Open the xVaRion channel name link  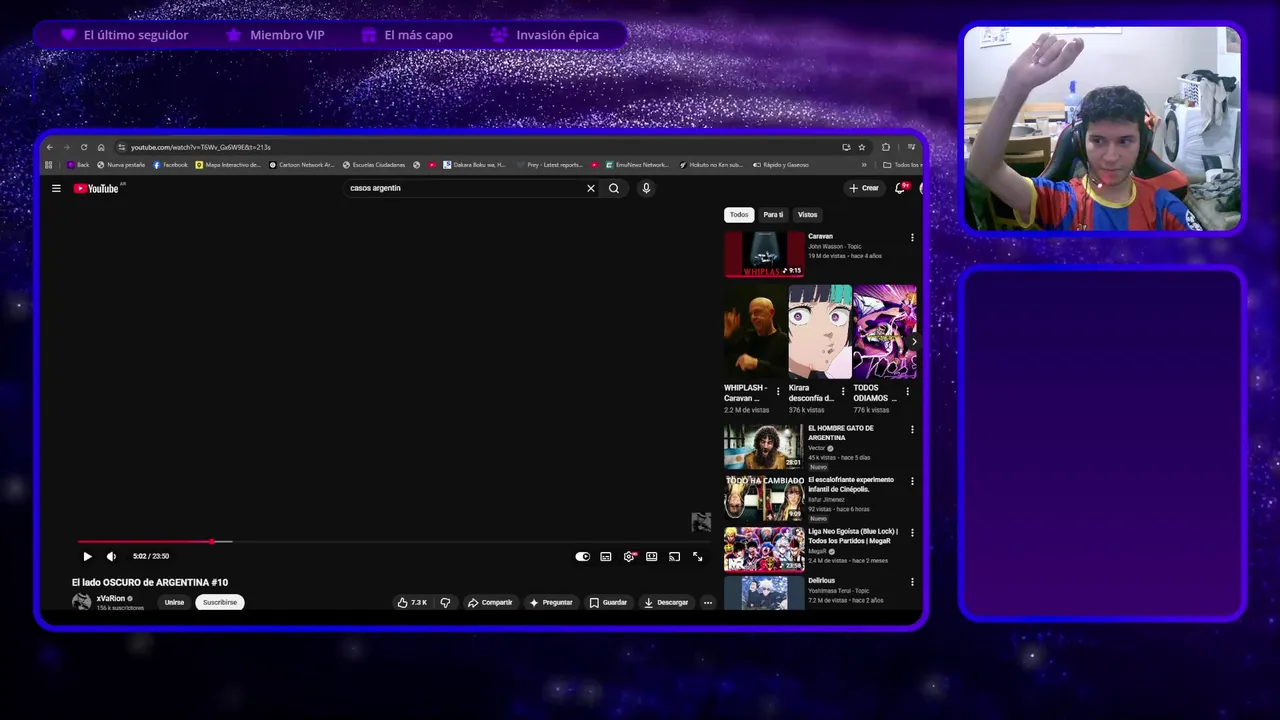coord(111,598)
